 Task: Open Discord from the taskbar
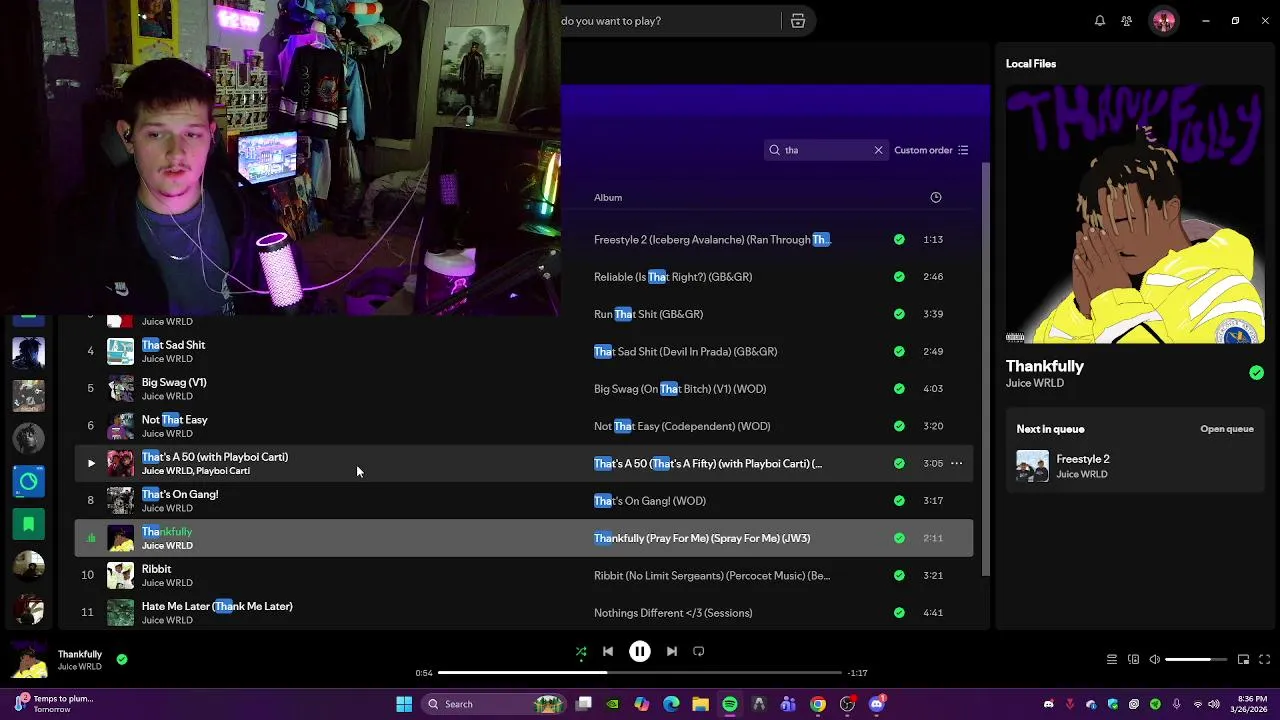877,704
